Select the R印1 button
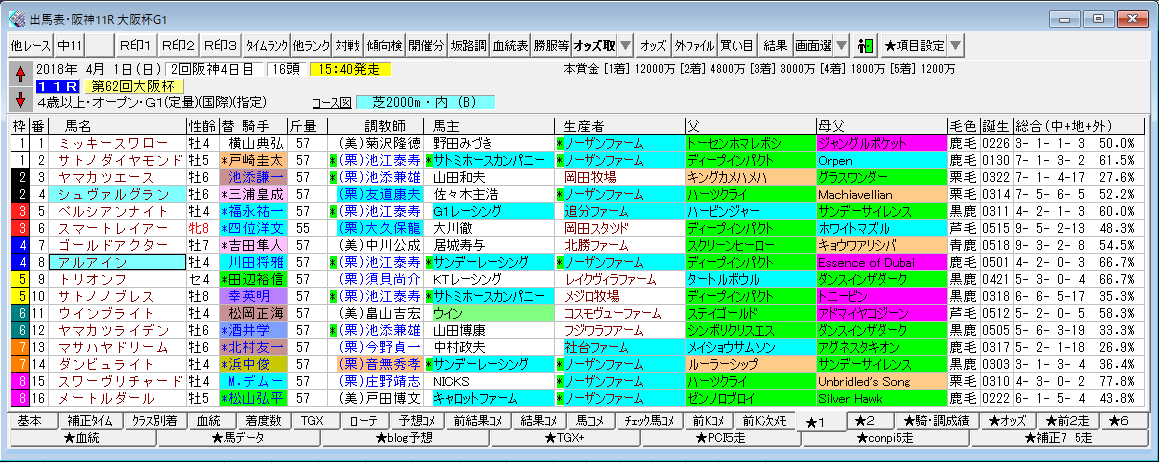 (135, 46)
